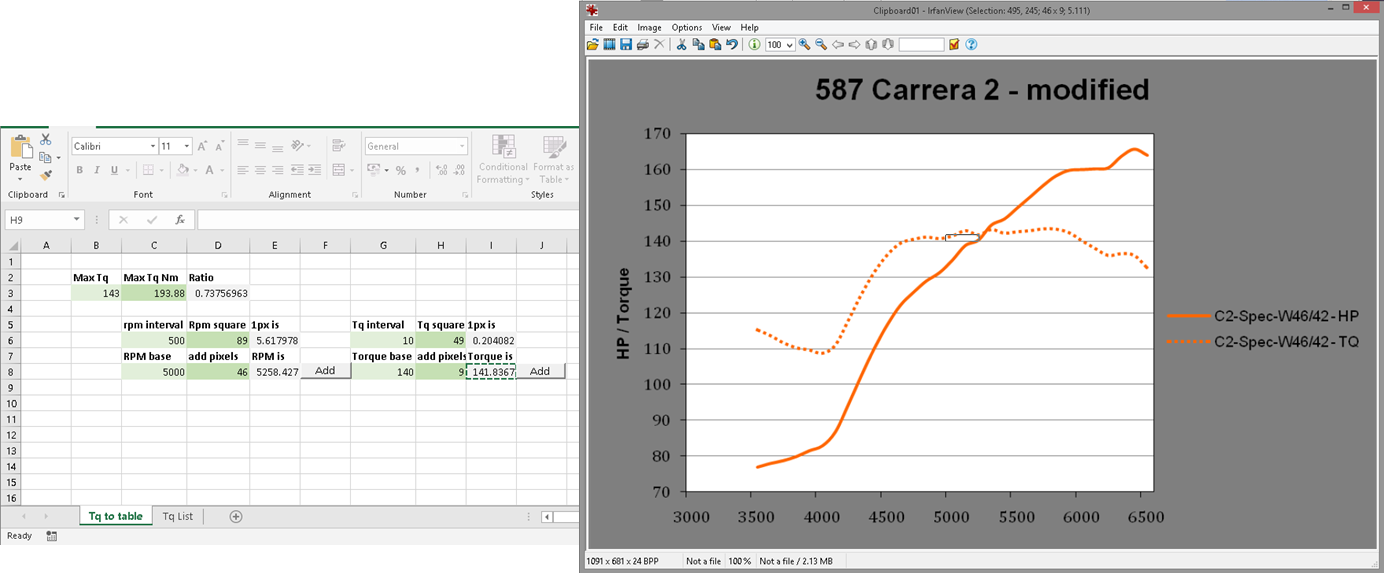1384x573 pixels.
Task: Open IrfanView help question mark icon
Action: [971, 44]
